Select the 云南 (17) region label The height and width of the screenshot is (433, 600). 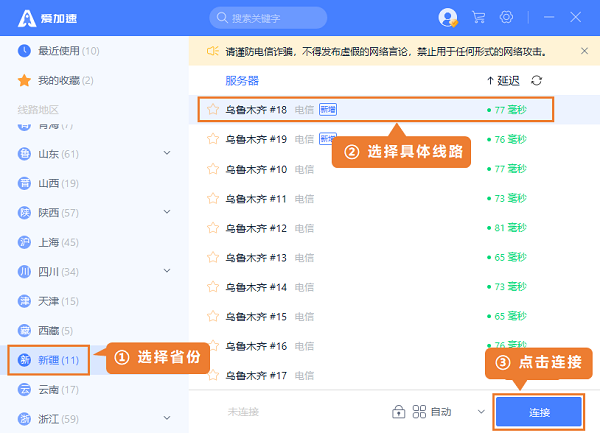point(58,390)
